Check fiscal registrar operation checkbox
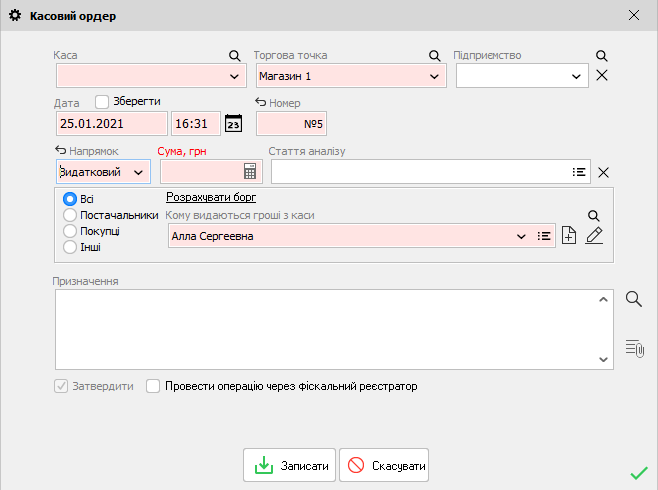658x490 pixels. tap(153, 386)
